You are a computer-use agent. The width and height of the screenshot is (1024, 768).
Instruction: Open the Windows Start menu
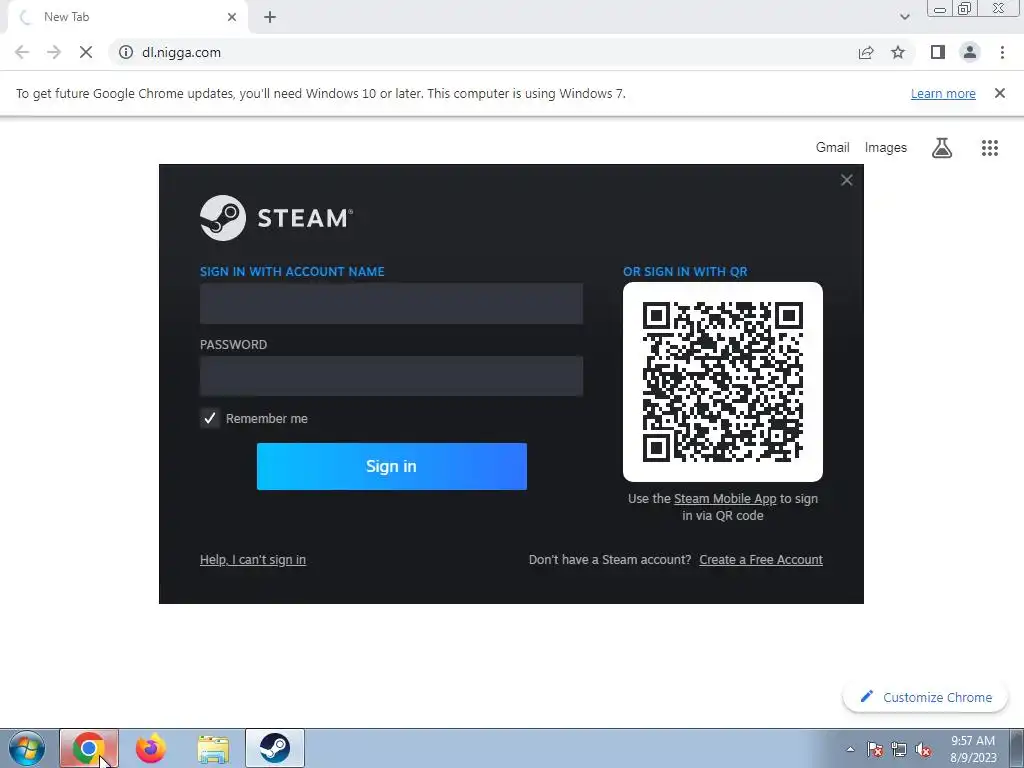pyautogui.click(x=27, y=748)
